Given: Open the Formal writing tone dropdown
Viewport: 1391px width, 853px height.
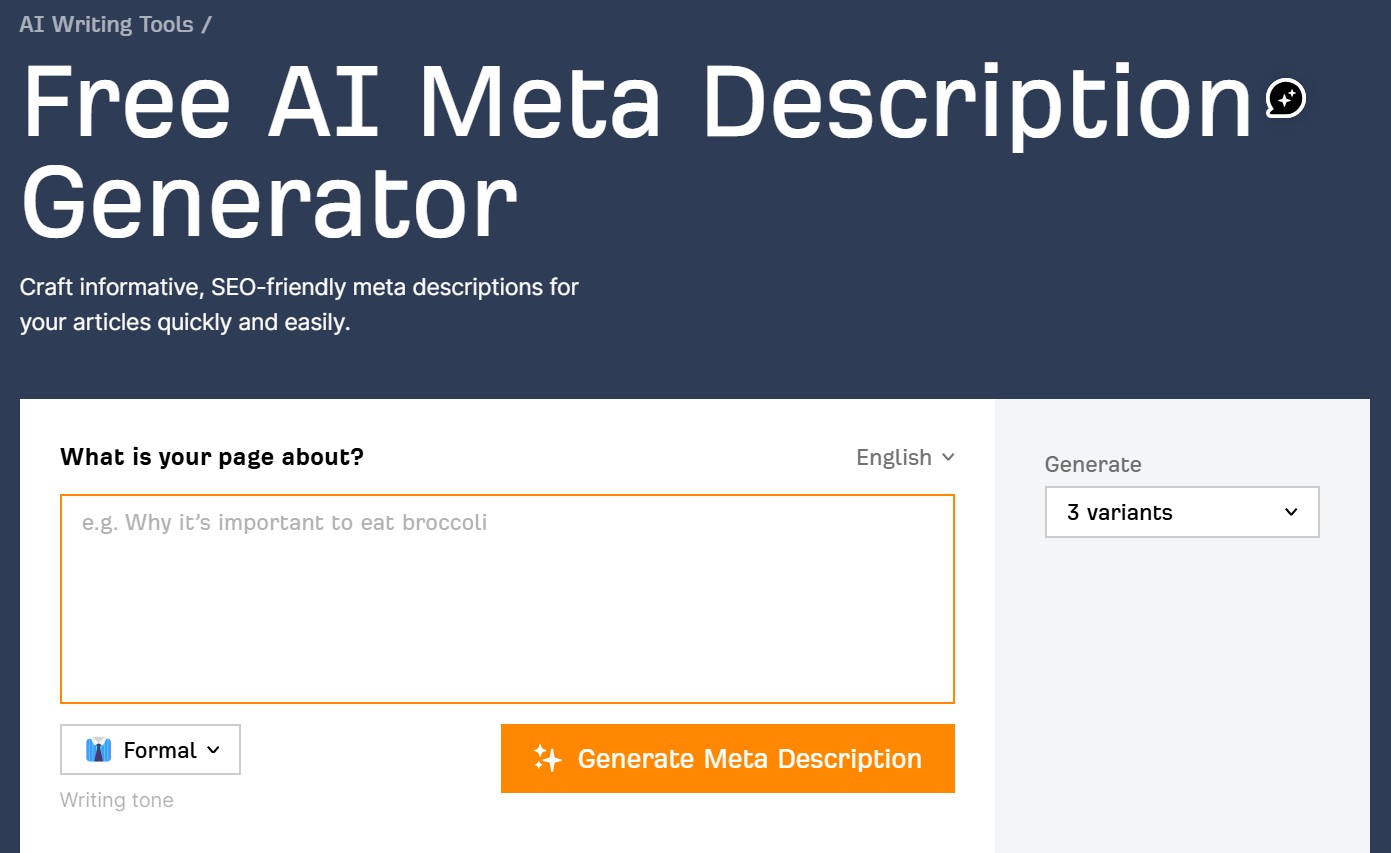Looking at the screenshot, I should 150,749.
